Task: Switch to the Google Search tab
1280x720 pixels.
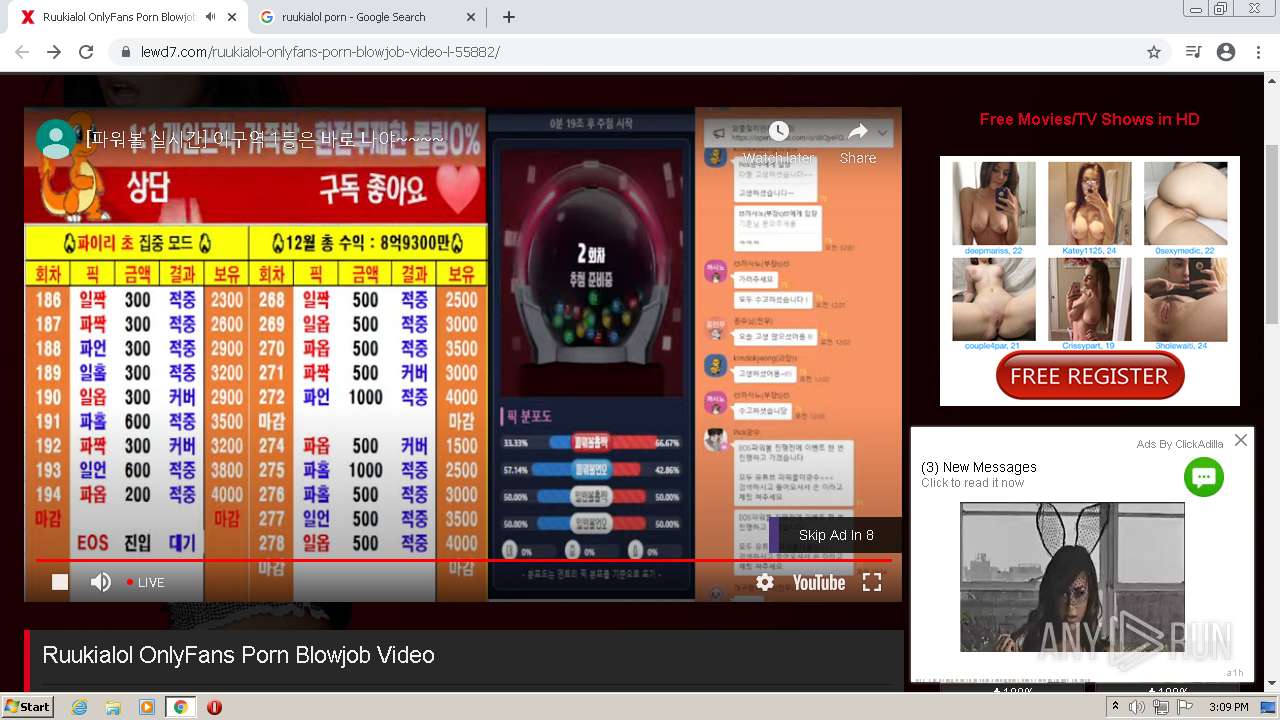Action: tap(366, 17)
